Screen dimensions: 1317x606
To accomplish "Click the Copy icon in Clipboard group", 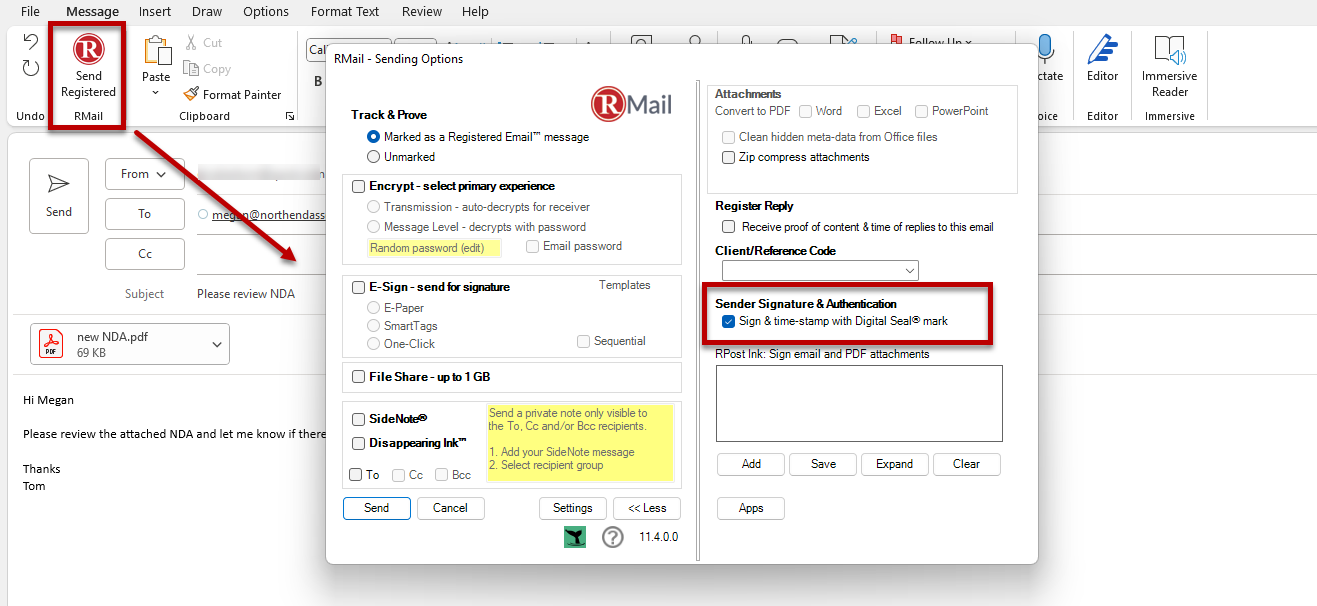I will click(192, 69).
